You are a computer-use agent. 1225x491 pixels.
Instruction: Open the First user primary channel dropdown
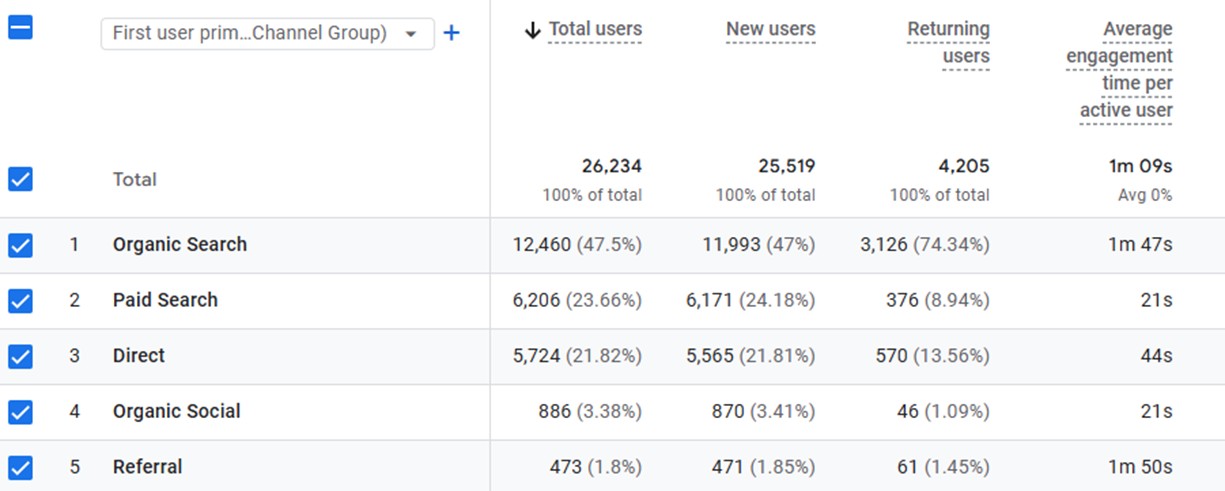coord(250,33)
